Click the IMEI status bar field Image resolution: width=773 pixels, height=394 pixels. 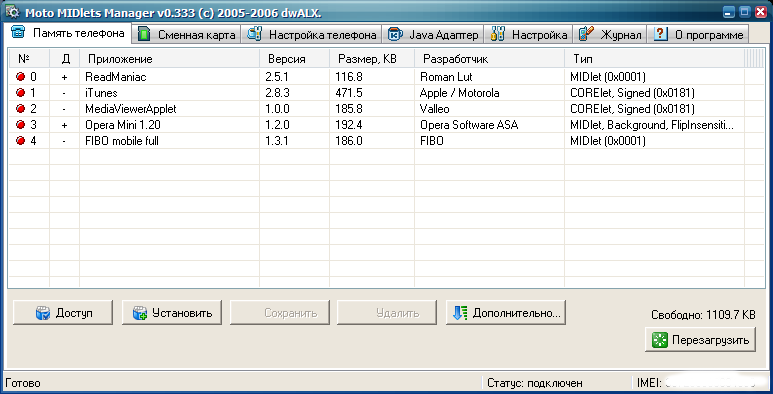[699, 383]
